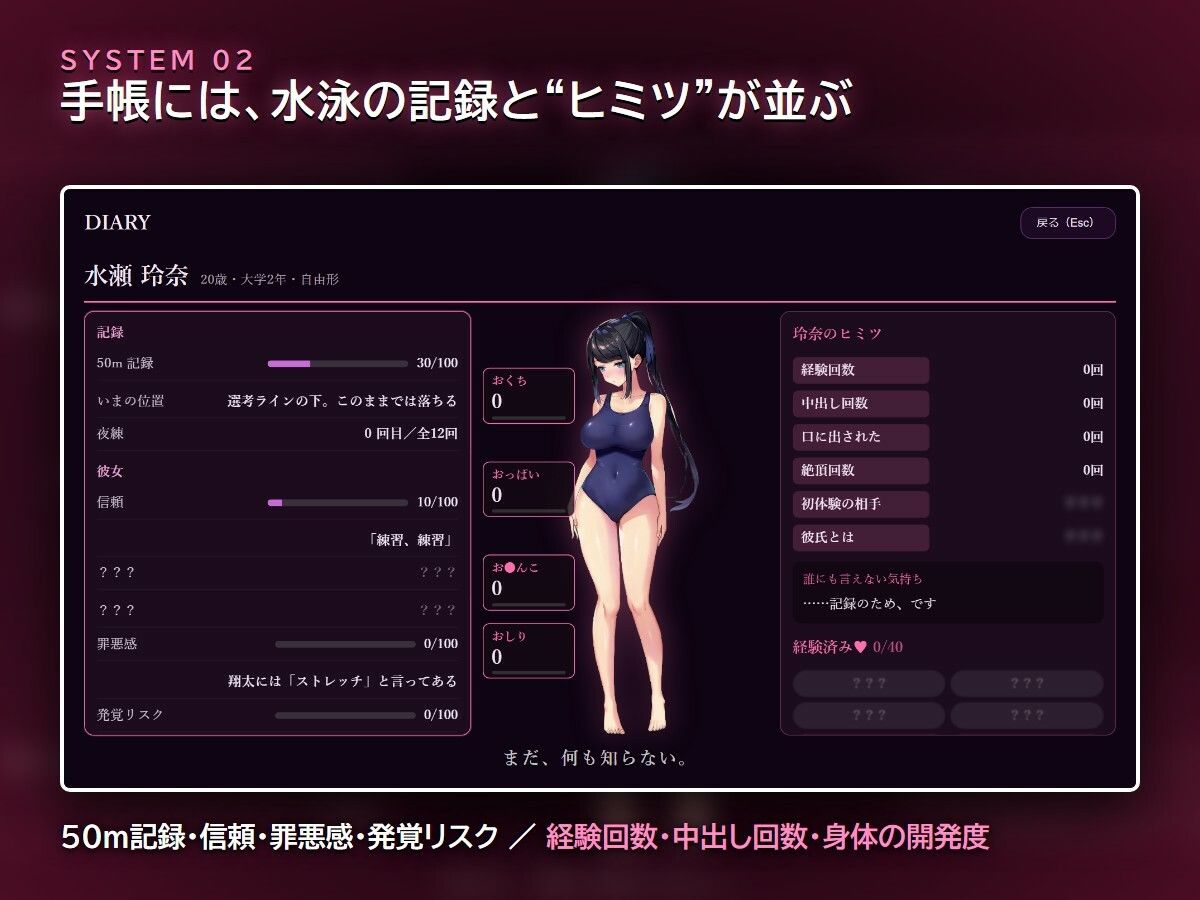1200x900 pixels.
Task: Select the いまの位置 row label
Action: click(x=130, y=401)
